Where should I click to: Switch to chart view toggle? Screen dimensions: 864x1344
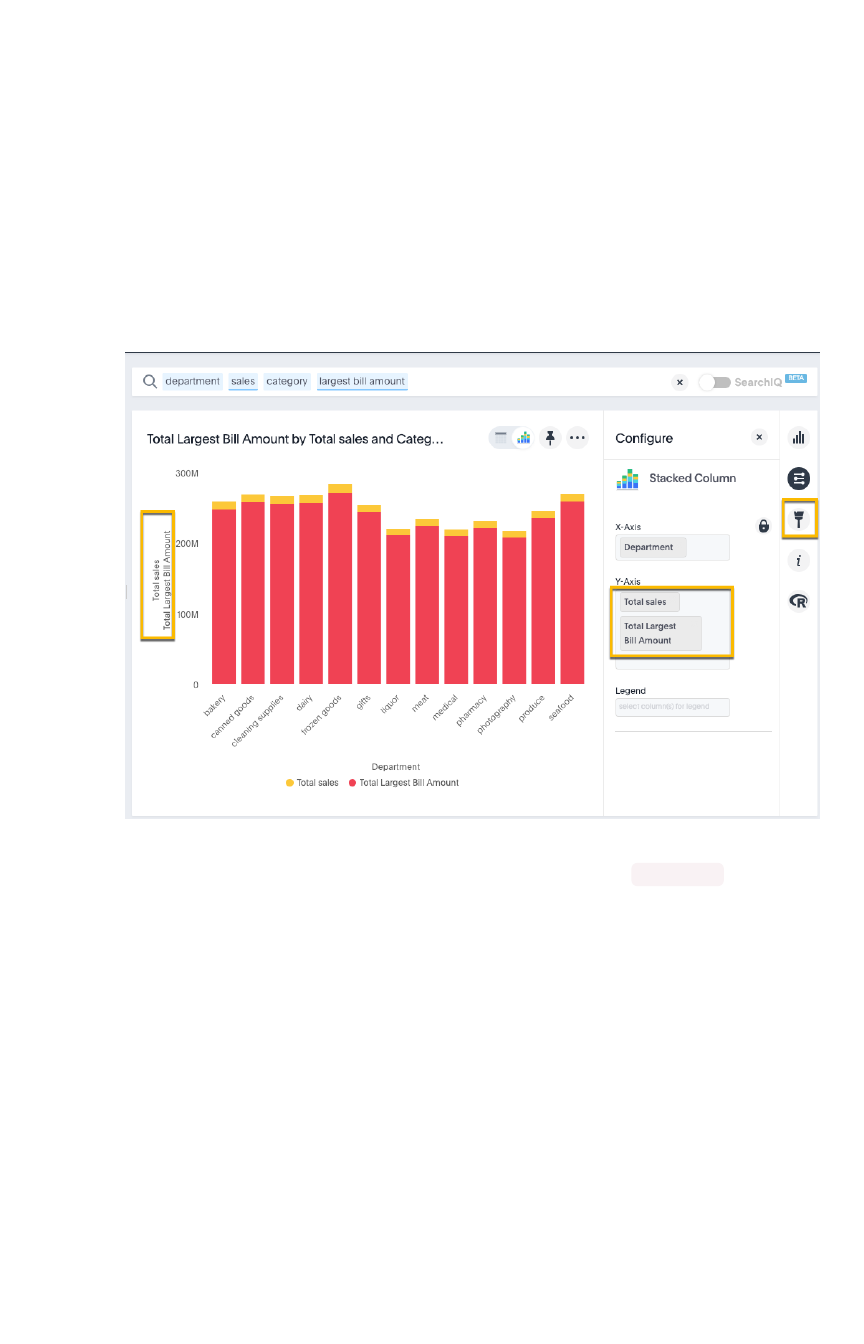click(523, 437)
